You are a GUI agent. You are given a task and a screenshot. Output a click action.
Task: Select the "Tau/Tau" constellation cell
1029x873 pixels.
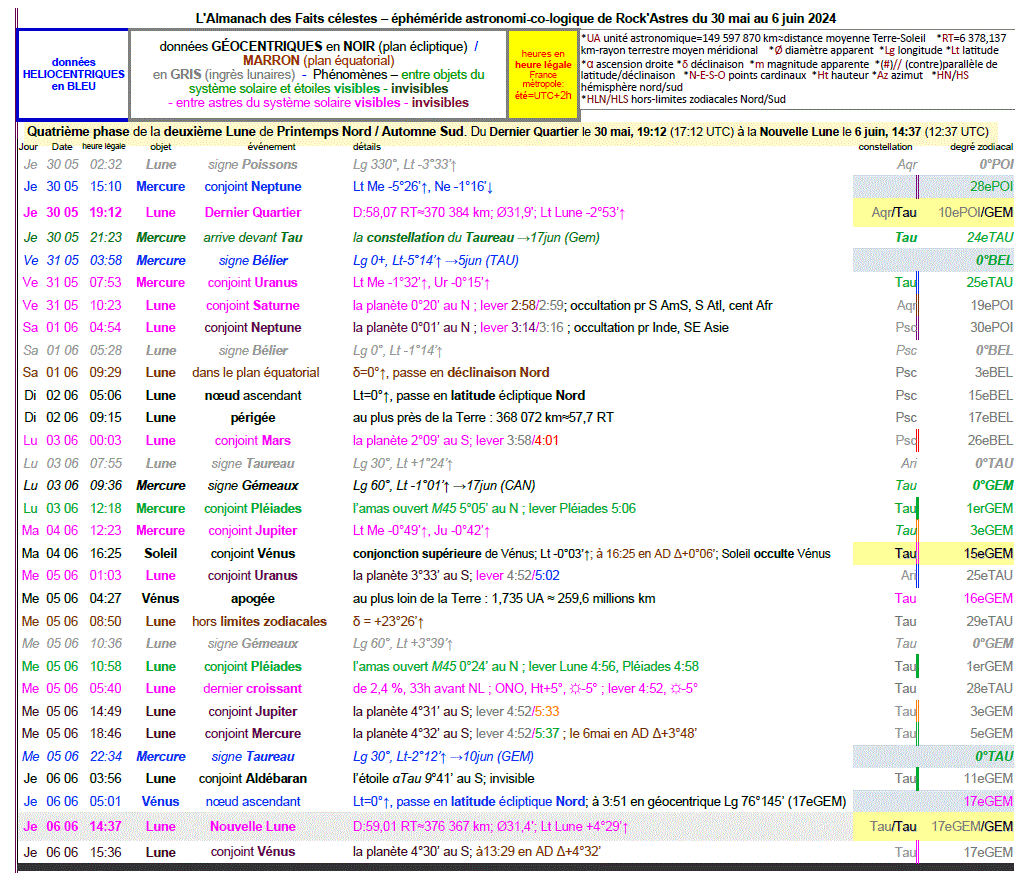click(893, 826)
